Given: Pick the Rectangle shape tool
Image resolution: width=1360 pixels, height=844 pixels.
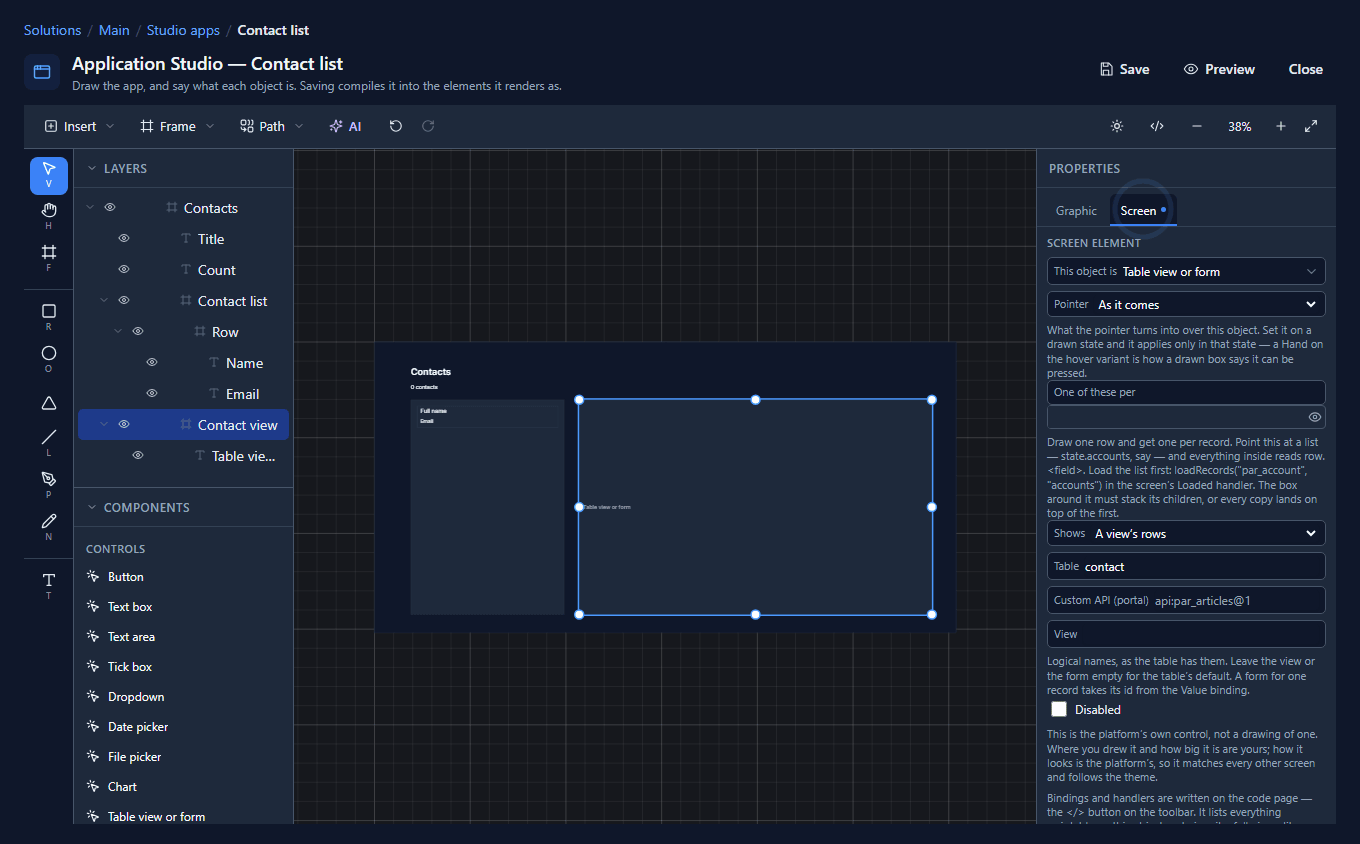Looking at the screenshot, I should click(49, 316).
